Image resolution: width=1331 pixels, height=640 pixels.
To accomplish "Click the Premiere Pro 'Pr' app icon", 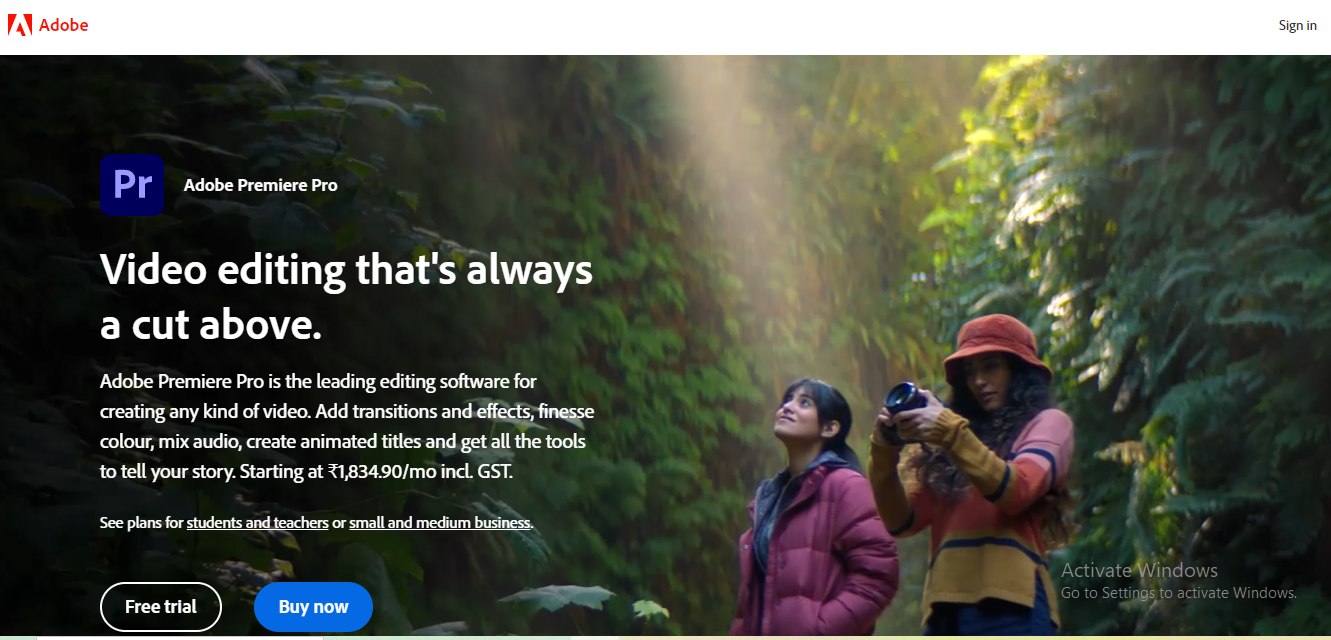I will [132, 185].
